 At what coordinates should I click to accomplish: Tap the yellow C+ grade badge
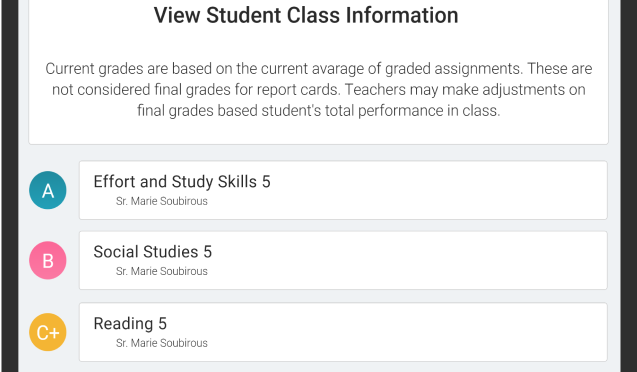tap(48, 332)
